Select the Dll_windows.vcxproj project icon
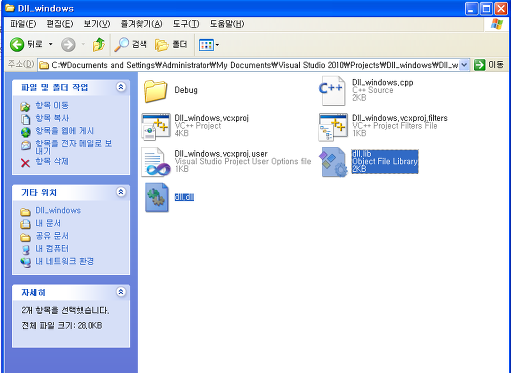Image resolution: width=511 pixels, height=373 pixels. [156, 127]
